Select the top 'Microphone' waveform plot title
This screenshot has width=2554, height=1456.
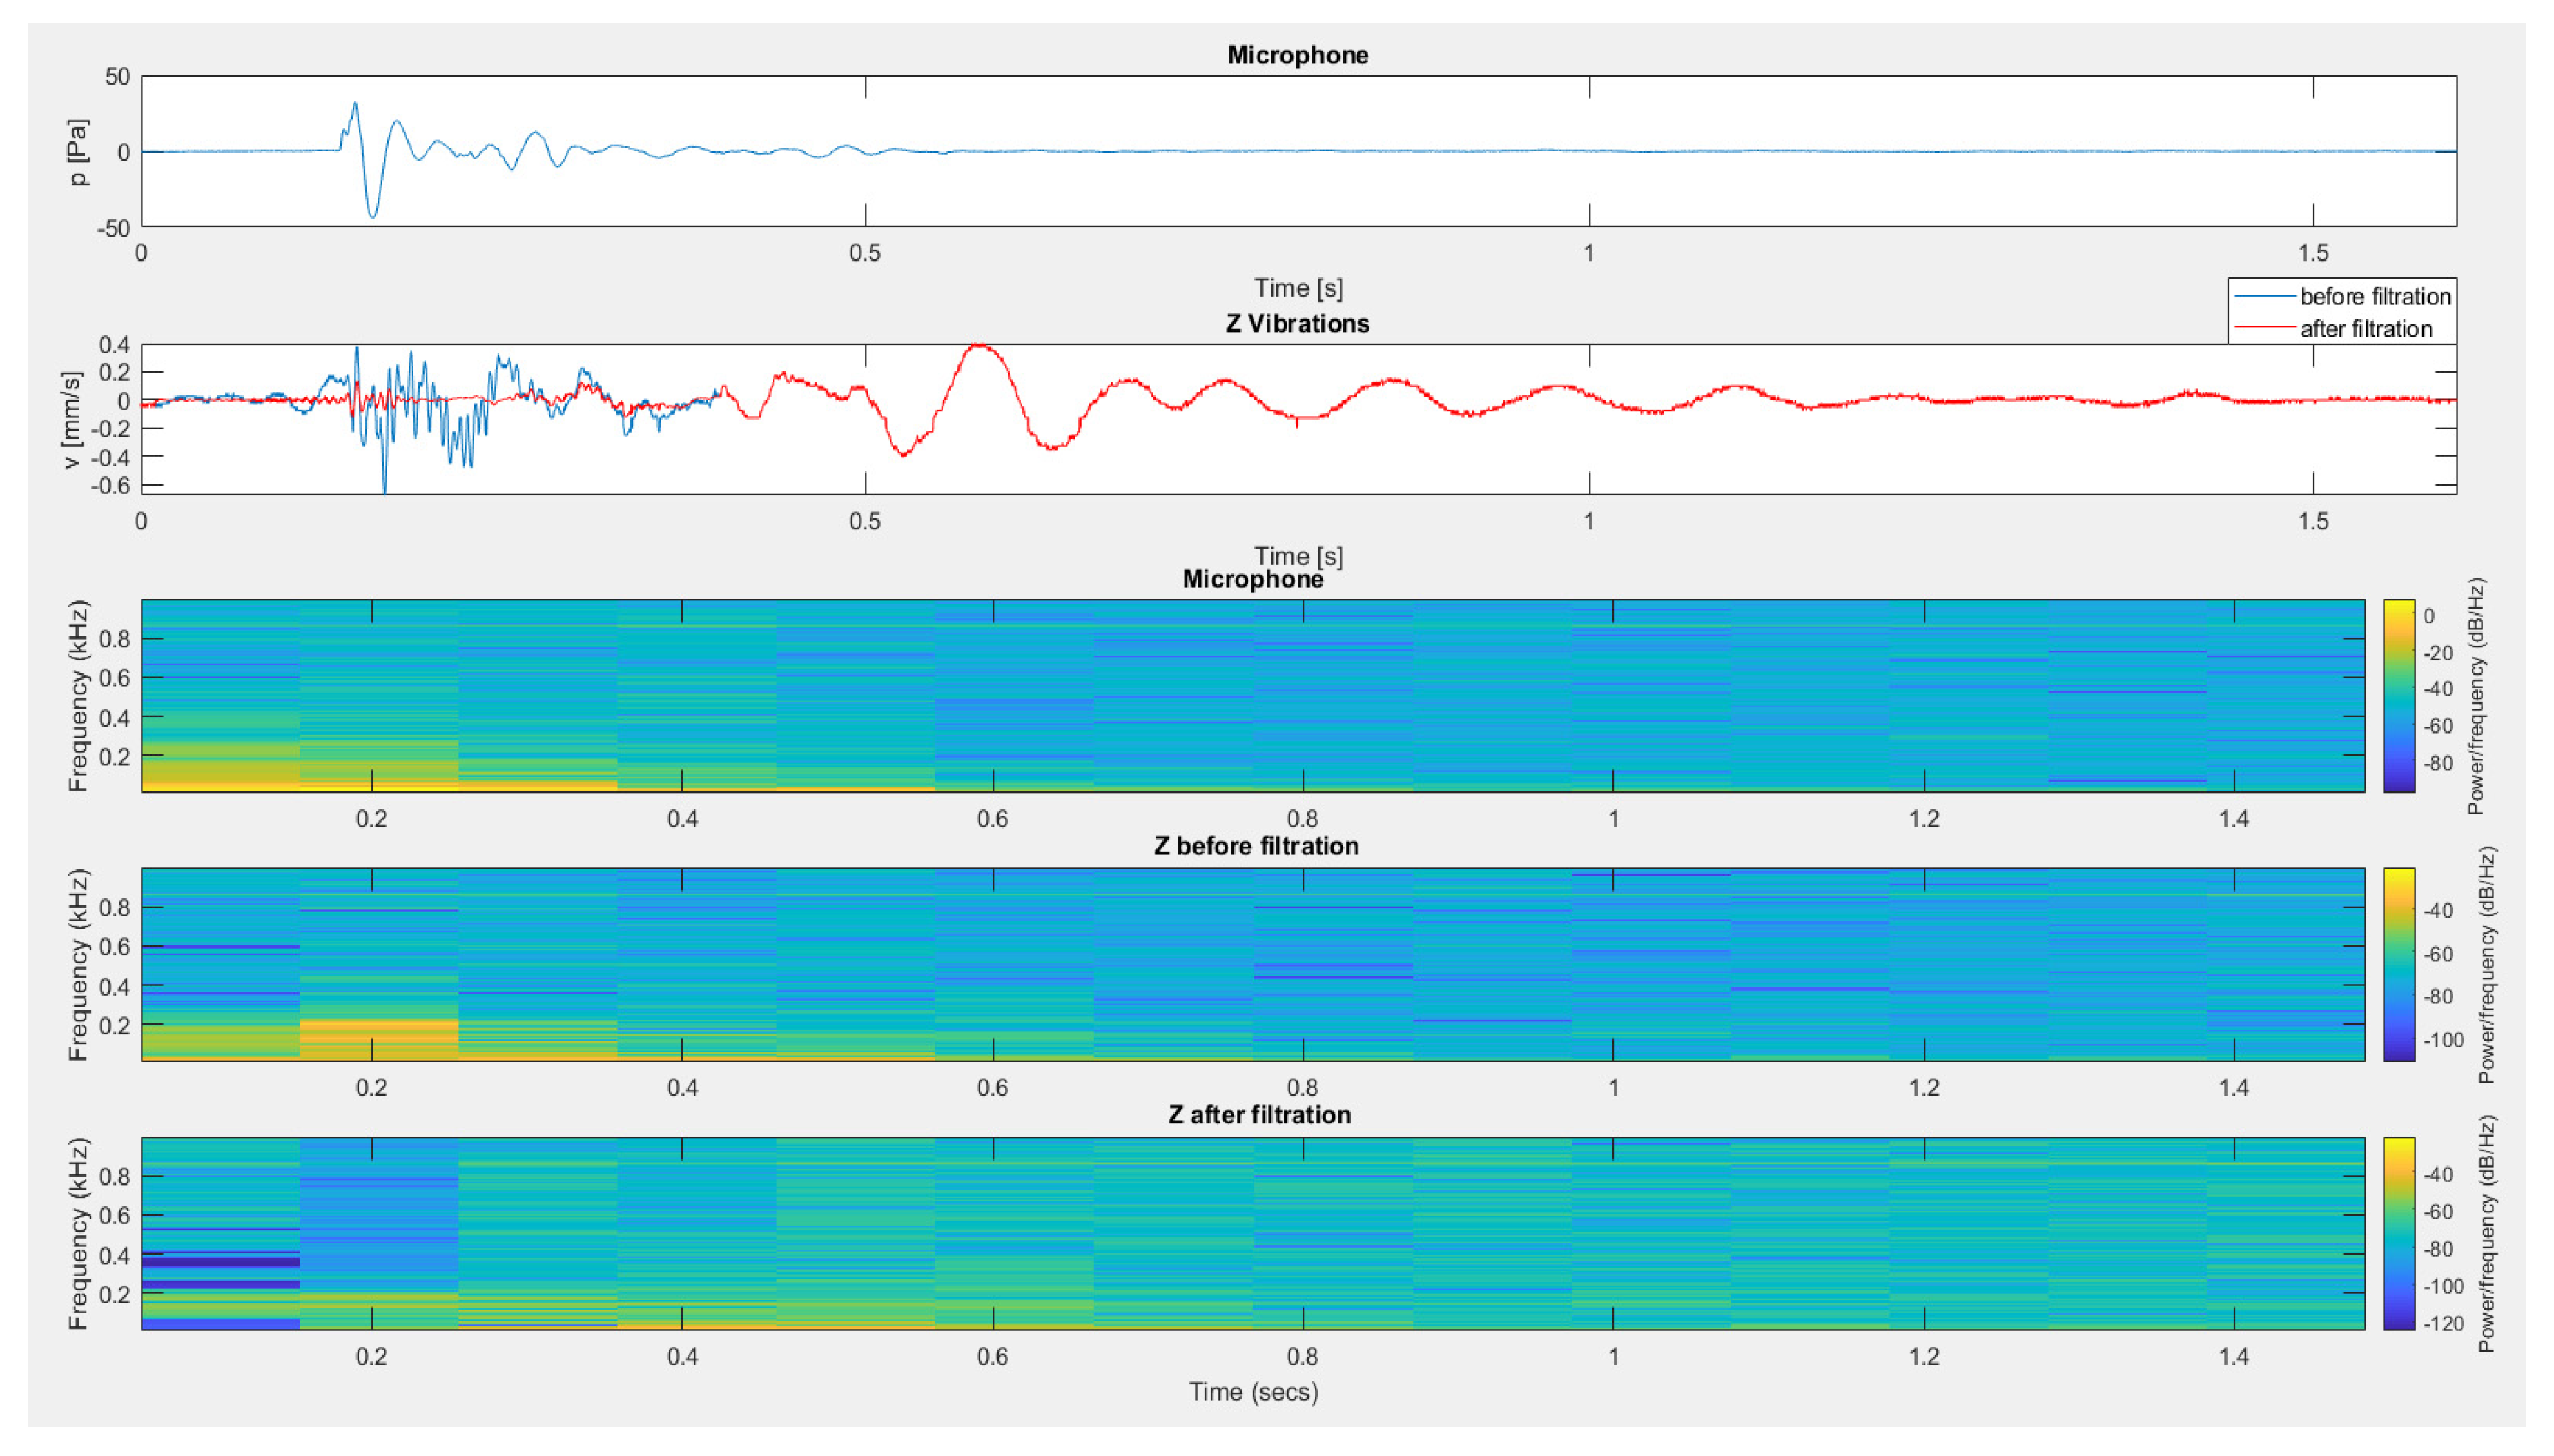[x=1297, y=55]
